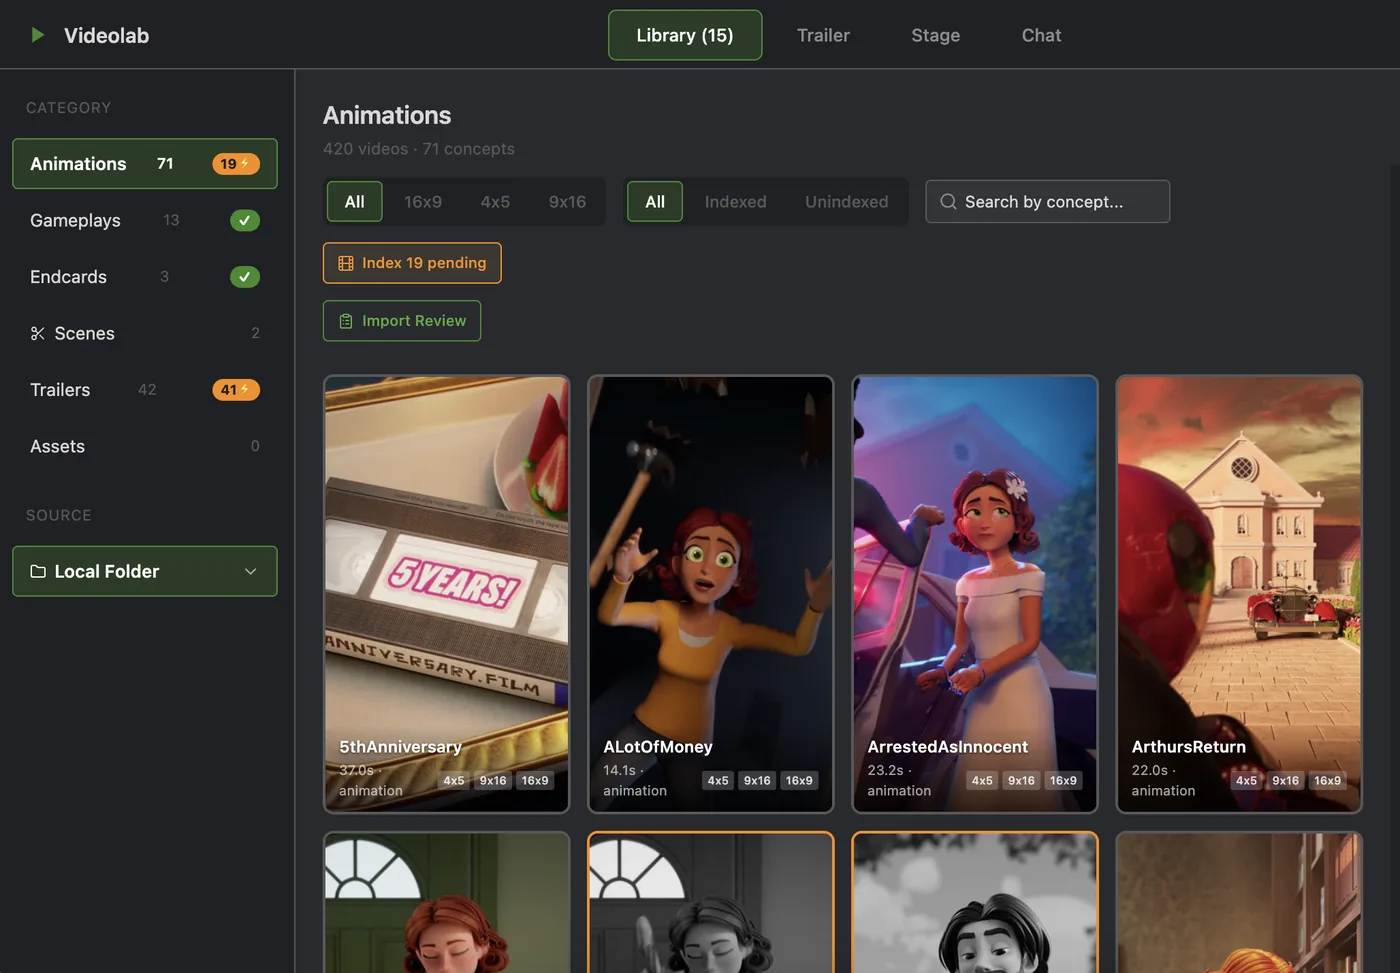Click the green checkmark badge beside Gameplays
Viewport: 1400px width, 973px height.
245,220
